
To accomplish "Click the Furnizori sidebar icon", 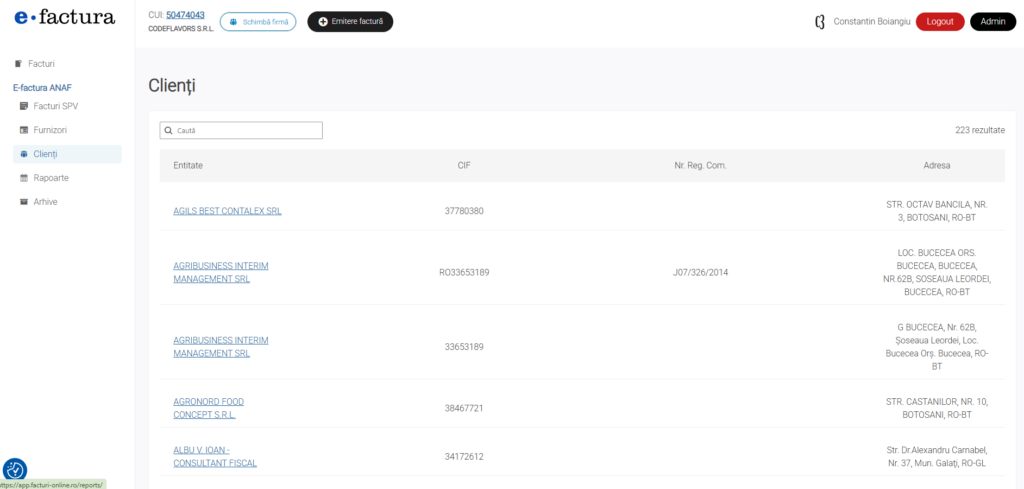I will pyautogui.click(x=24, y=130).
